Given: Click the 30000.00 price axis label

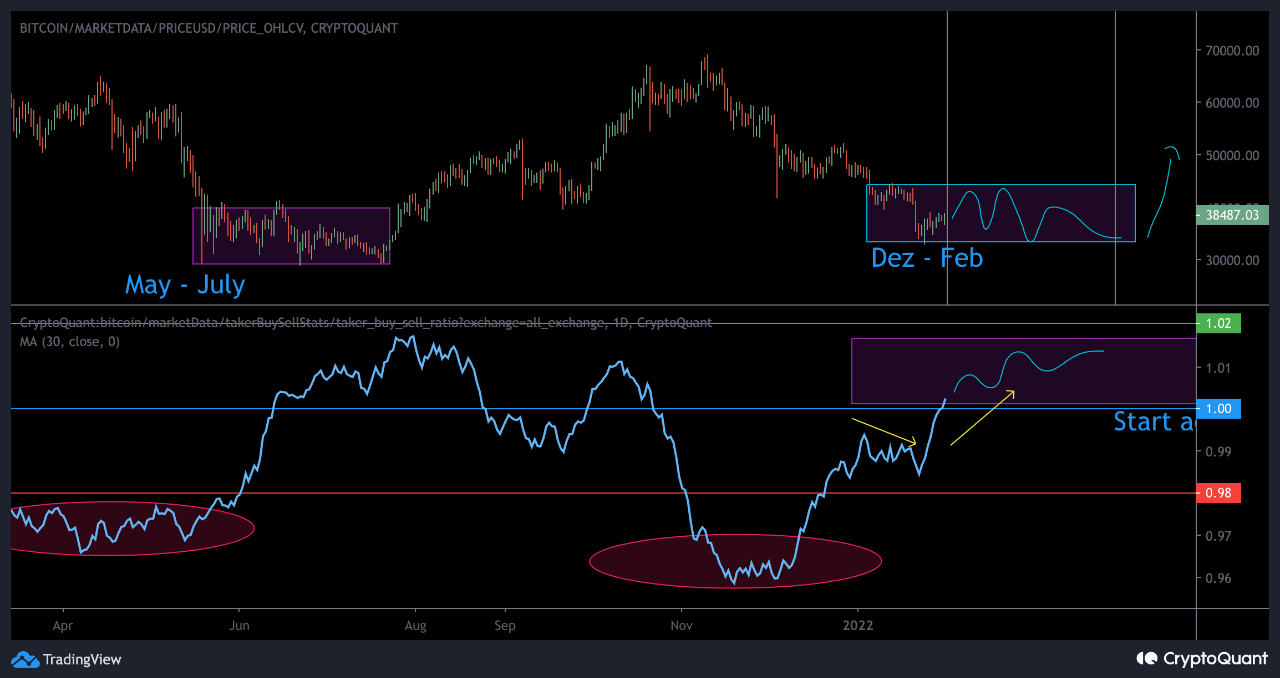Looking at the screenshot, I should pos(1230,260).
